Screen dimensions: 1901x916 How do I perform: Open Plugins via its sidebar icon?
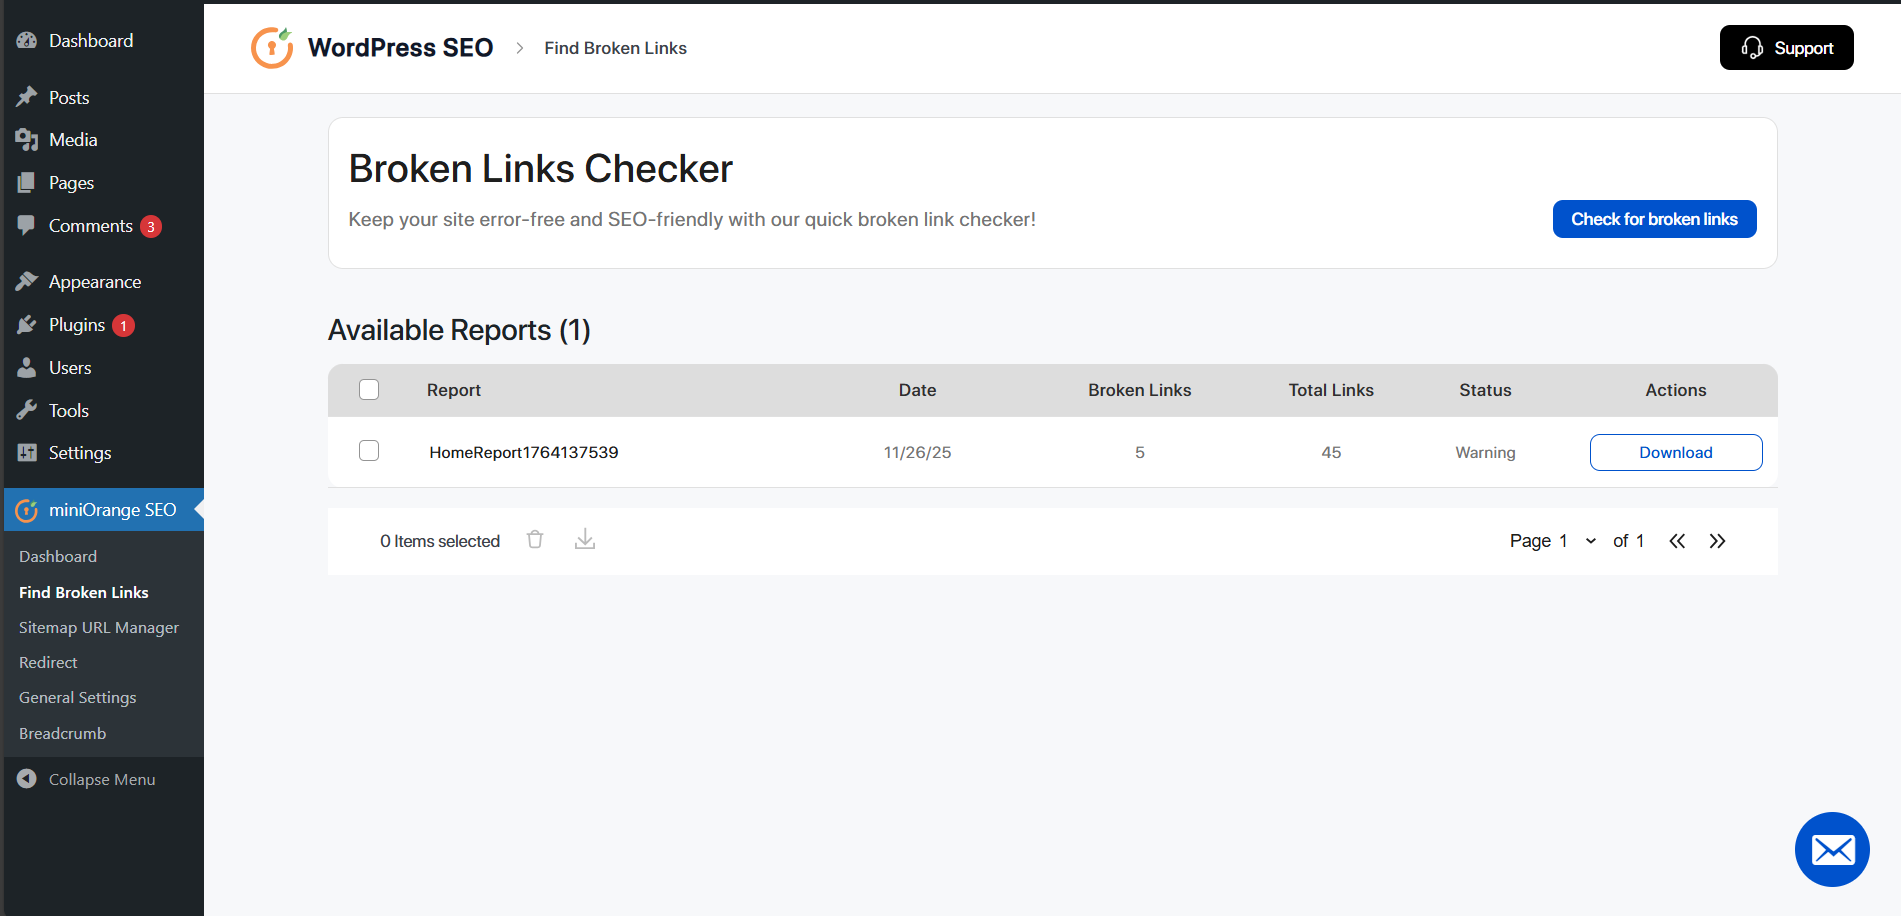click(x=27, y=324)
